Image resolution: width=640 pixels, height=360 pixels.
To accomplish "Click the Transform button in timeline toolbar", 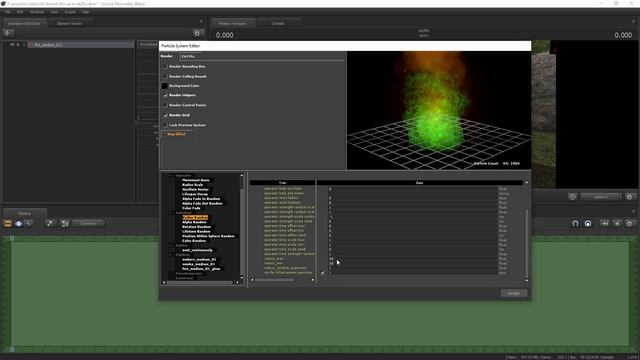I will click(88, 224).
